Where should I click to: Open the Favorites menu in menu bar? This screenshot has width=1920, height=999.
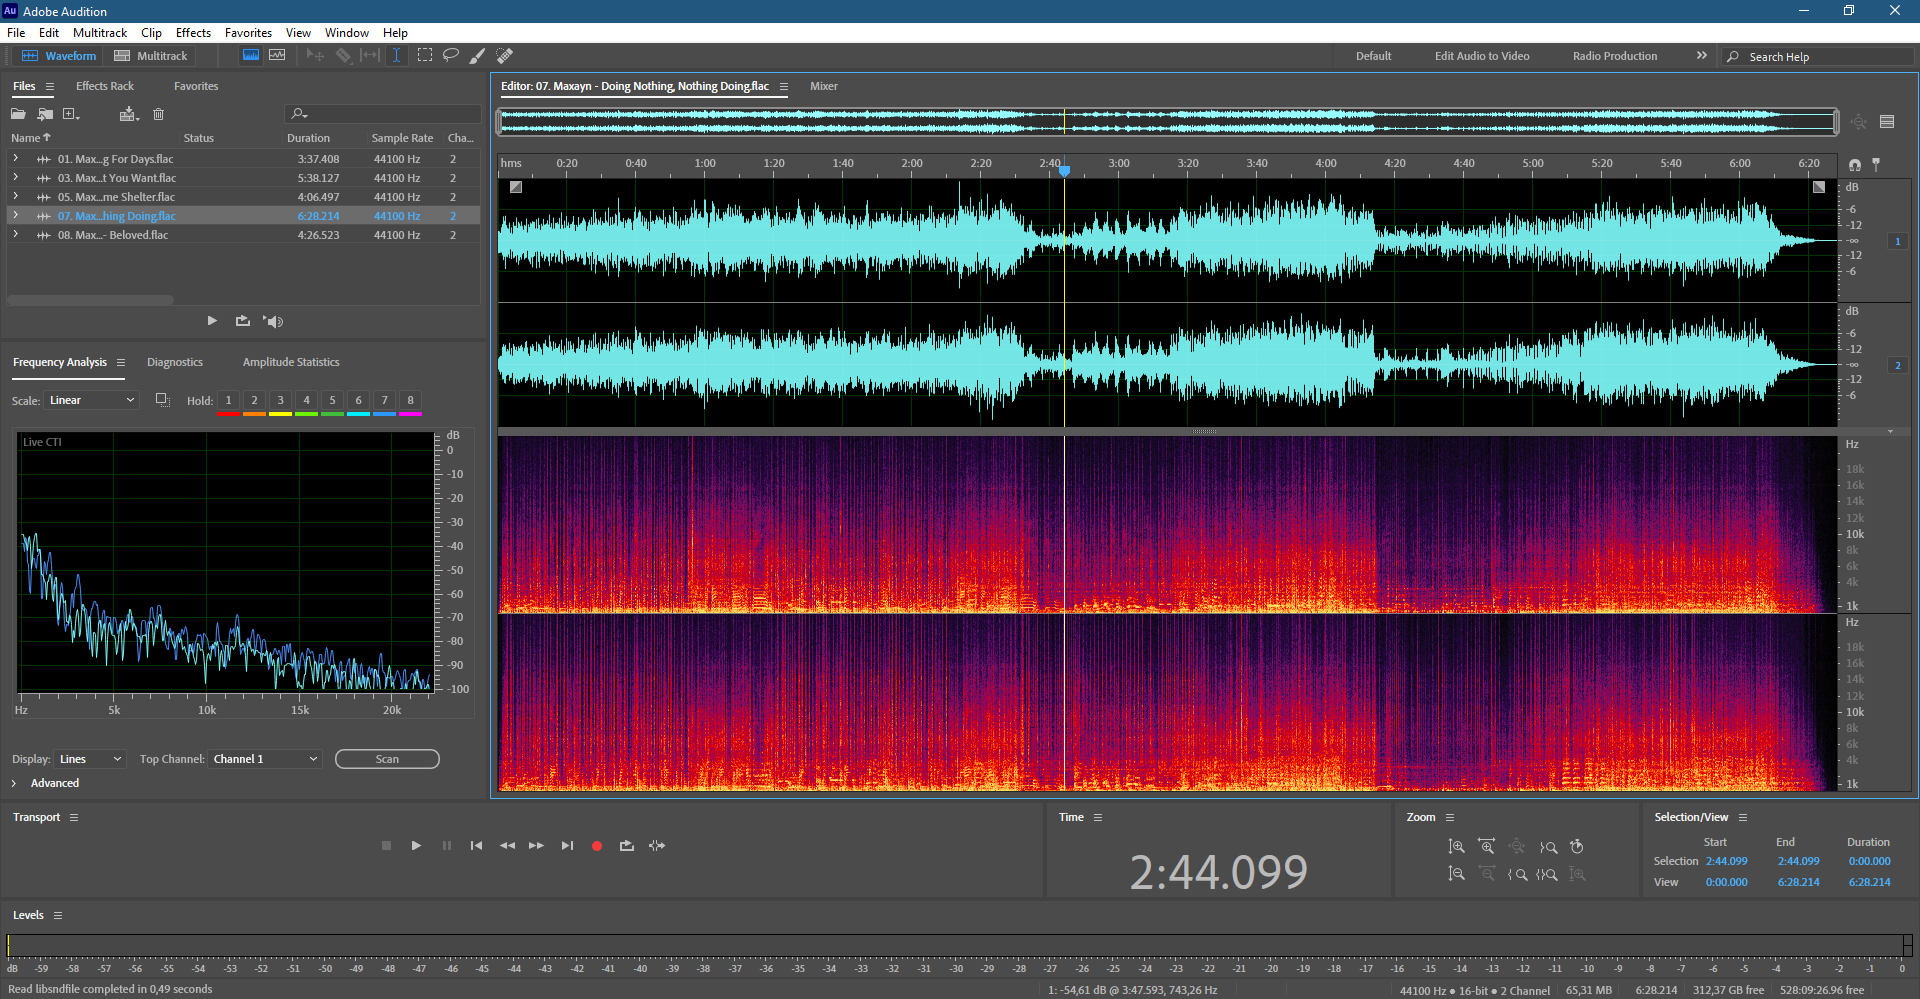point(248,33)
